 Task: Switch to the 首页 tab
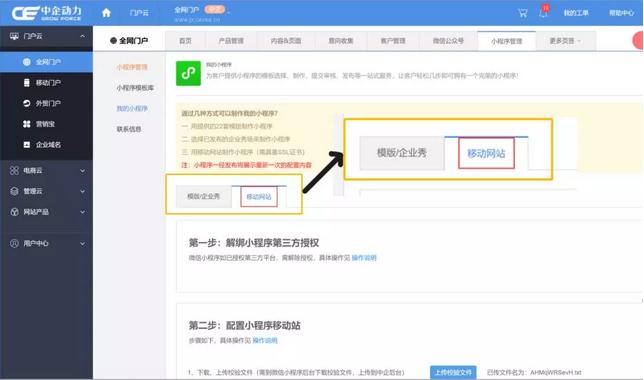coord(186,41)
